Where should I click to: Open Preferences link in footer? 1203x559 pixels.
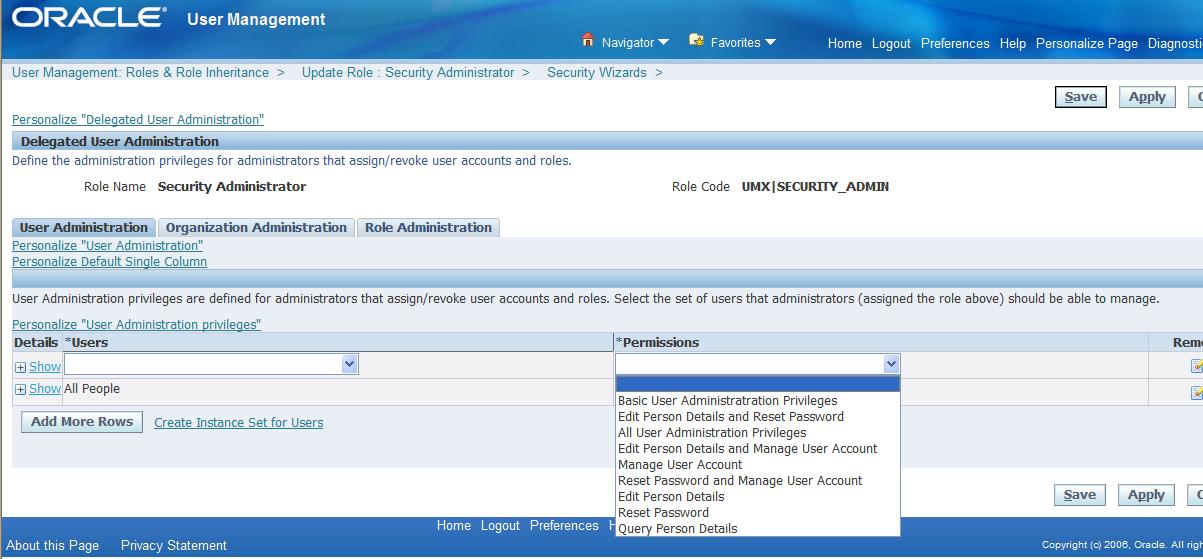coord(564,525)
